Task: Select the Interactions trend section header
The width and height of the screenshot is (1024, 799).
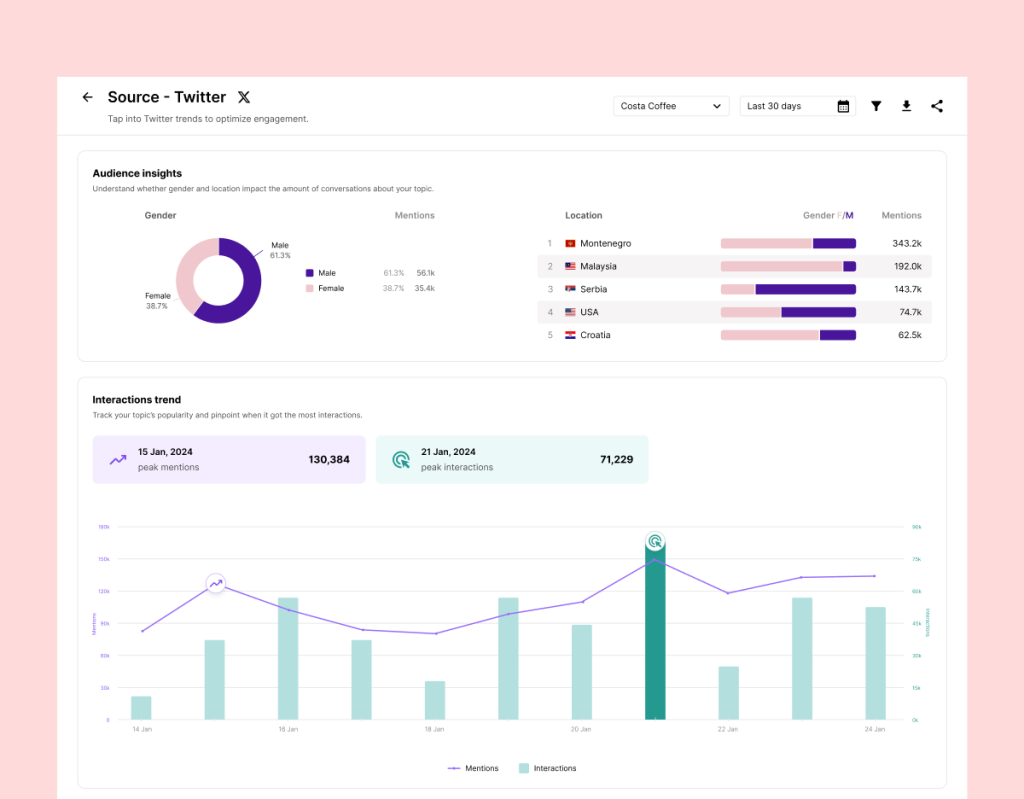Action: (x=136, y=399)
